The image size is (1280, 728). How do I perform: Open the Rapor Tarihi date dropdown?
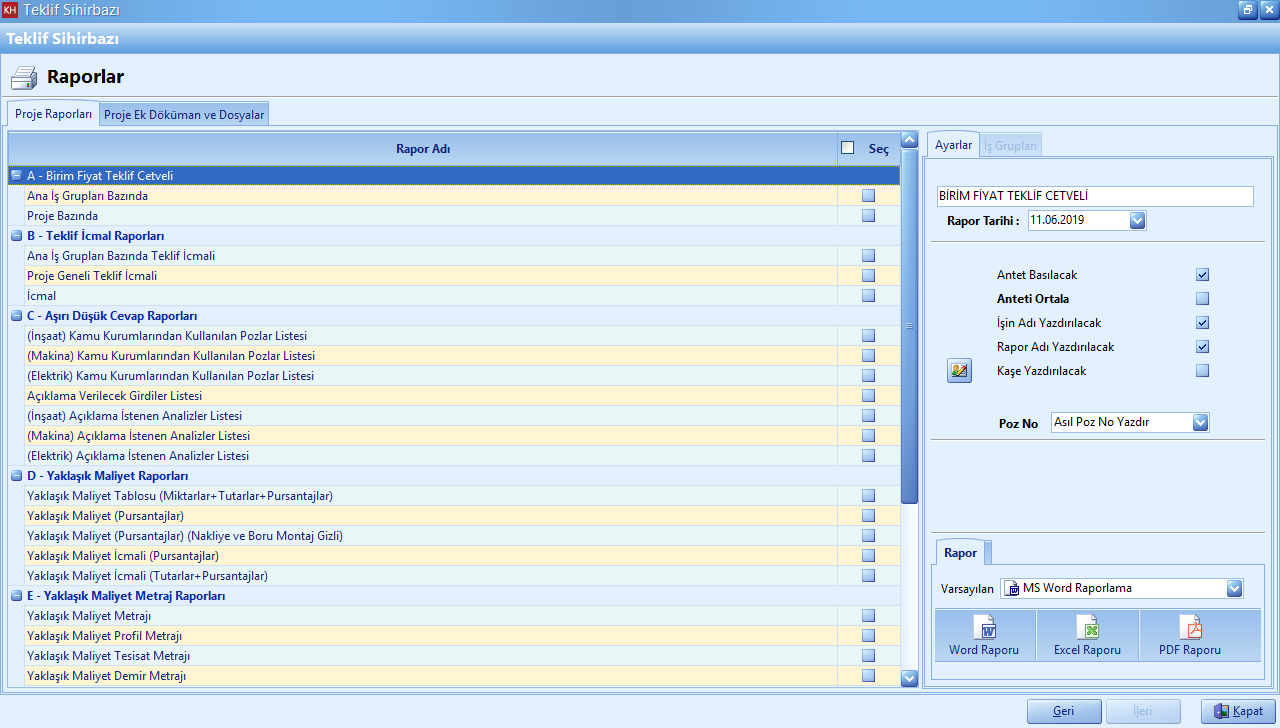1137,221
